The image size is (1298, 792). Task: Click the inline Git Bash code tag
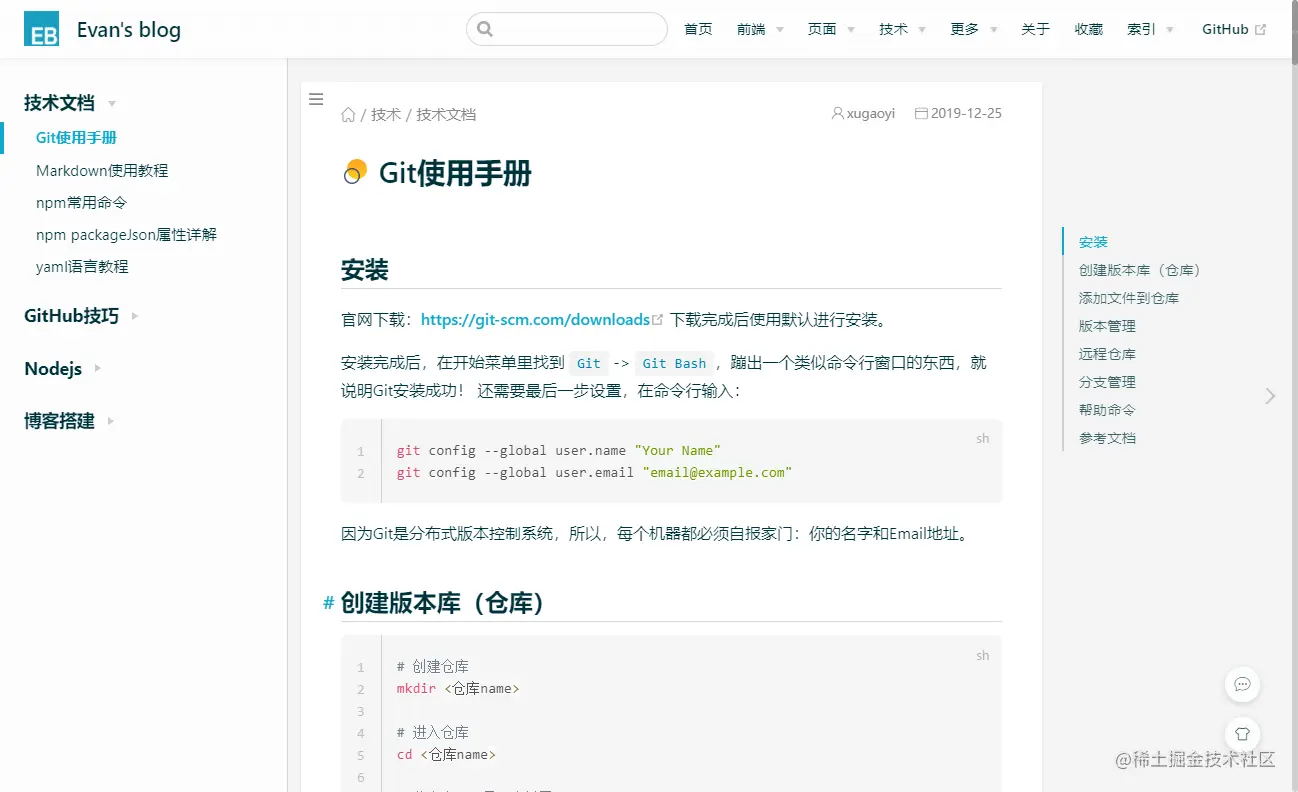(x=674, y=363)
